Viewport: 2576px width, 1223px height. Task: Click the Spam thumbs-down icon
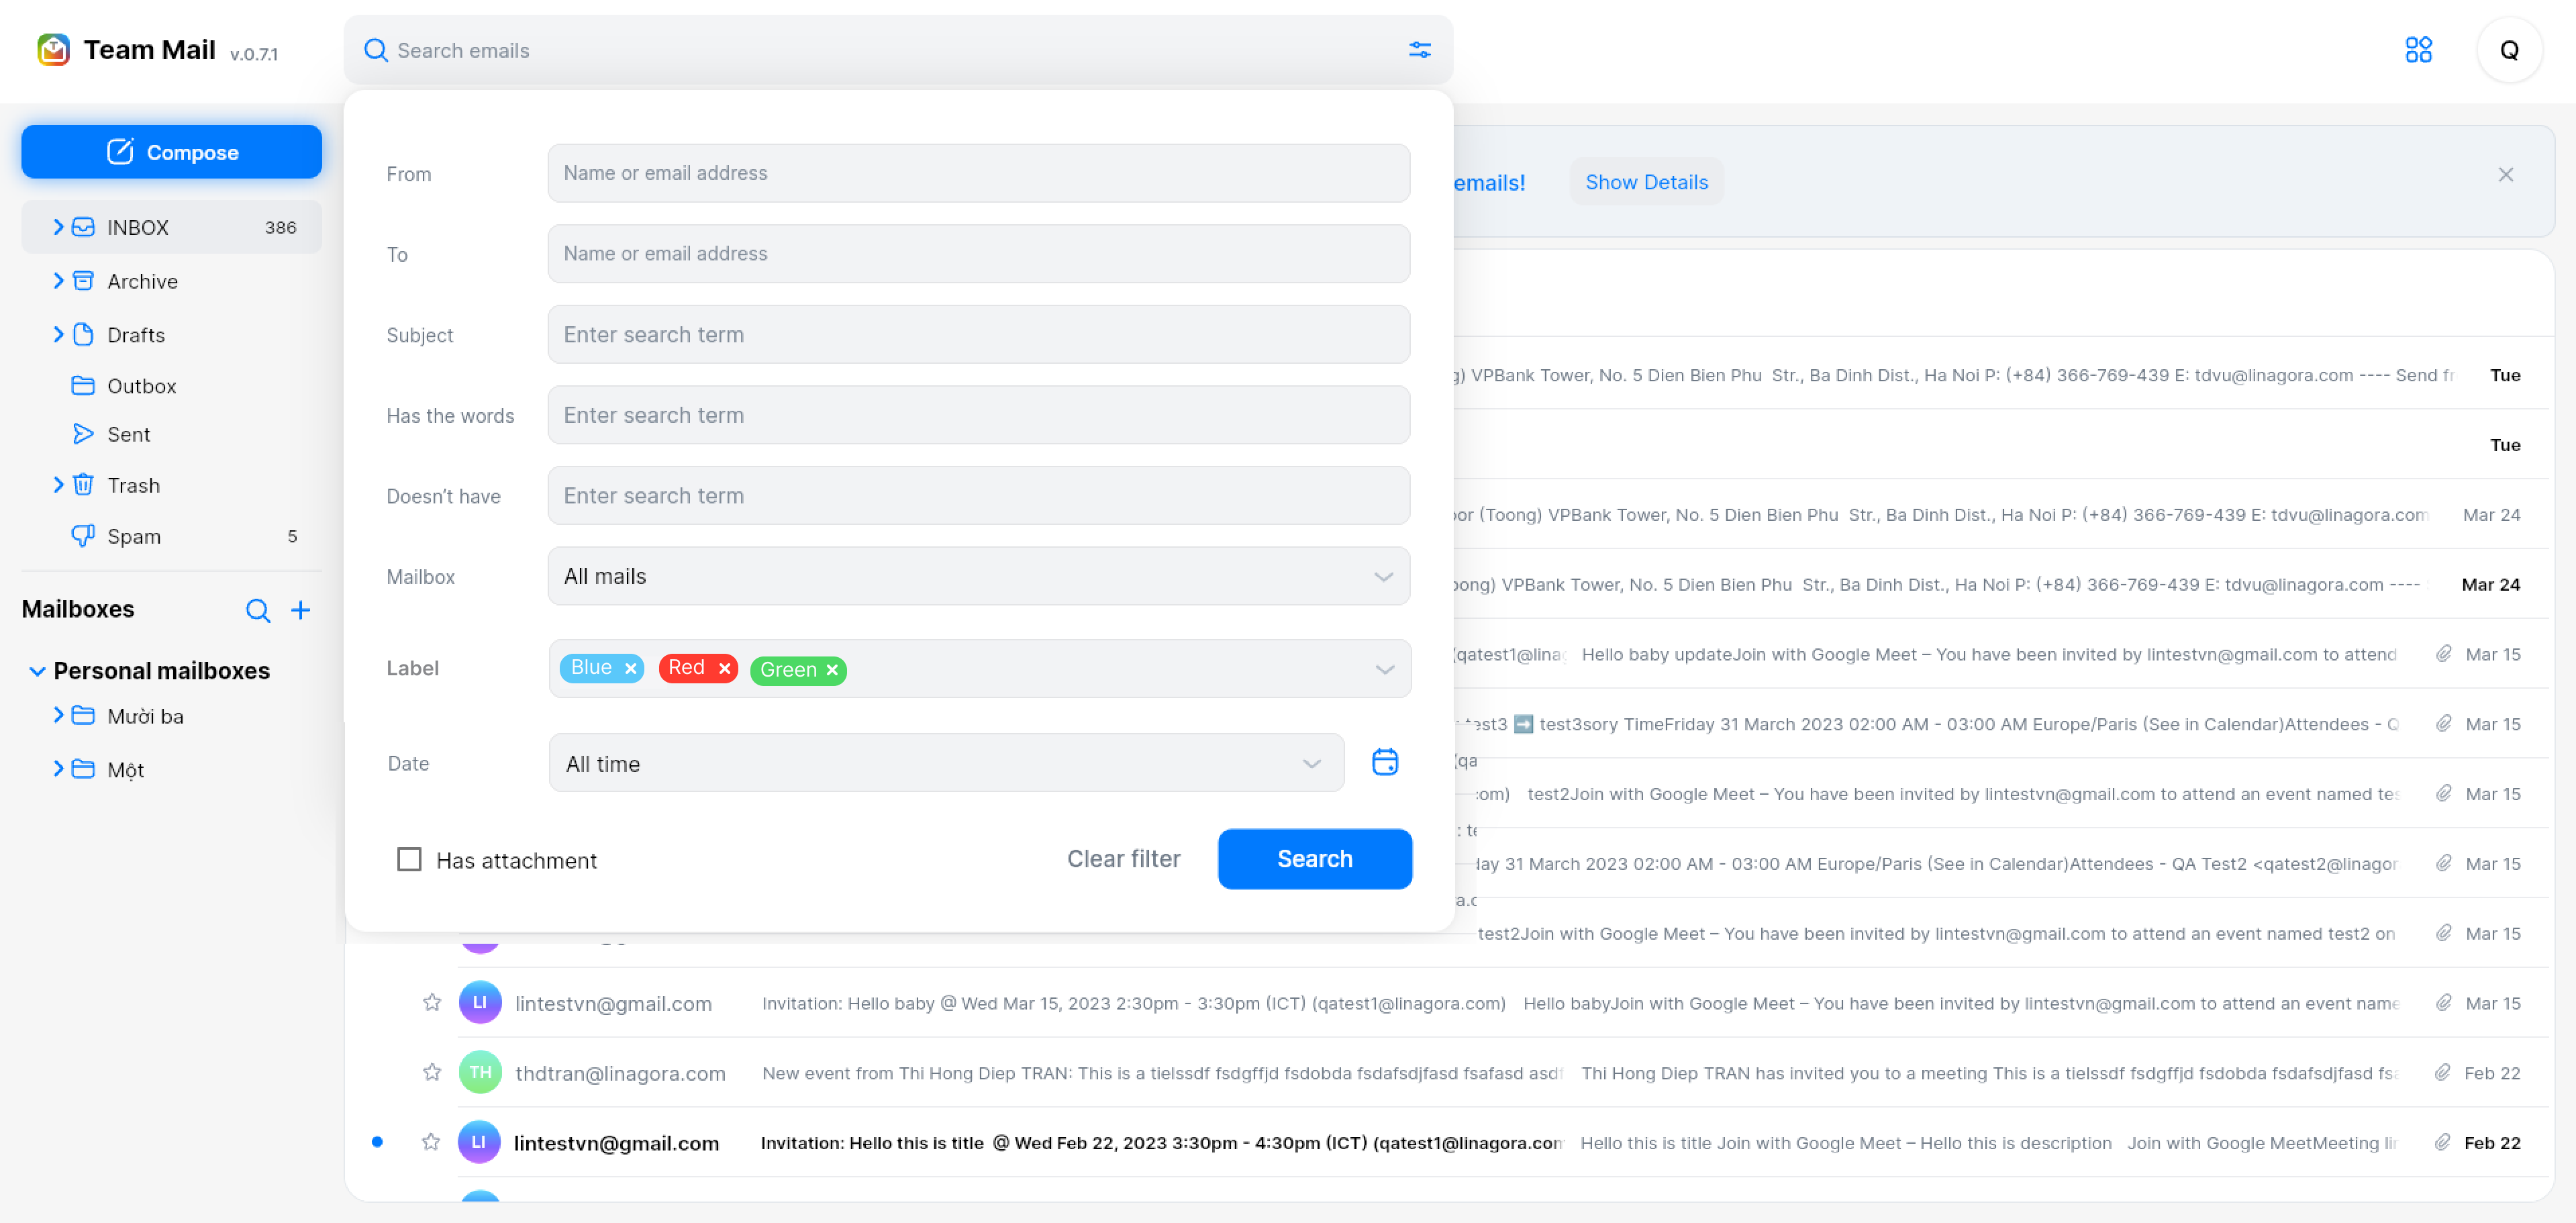coord(83,536)
